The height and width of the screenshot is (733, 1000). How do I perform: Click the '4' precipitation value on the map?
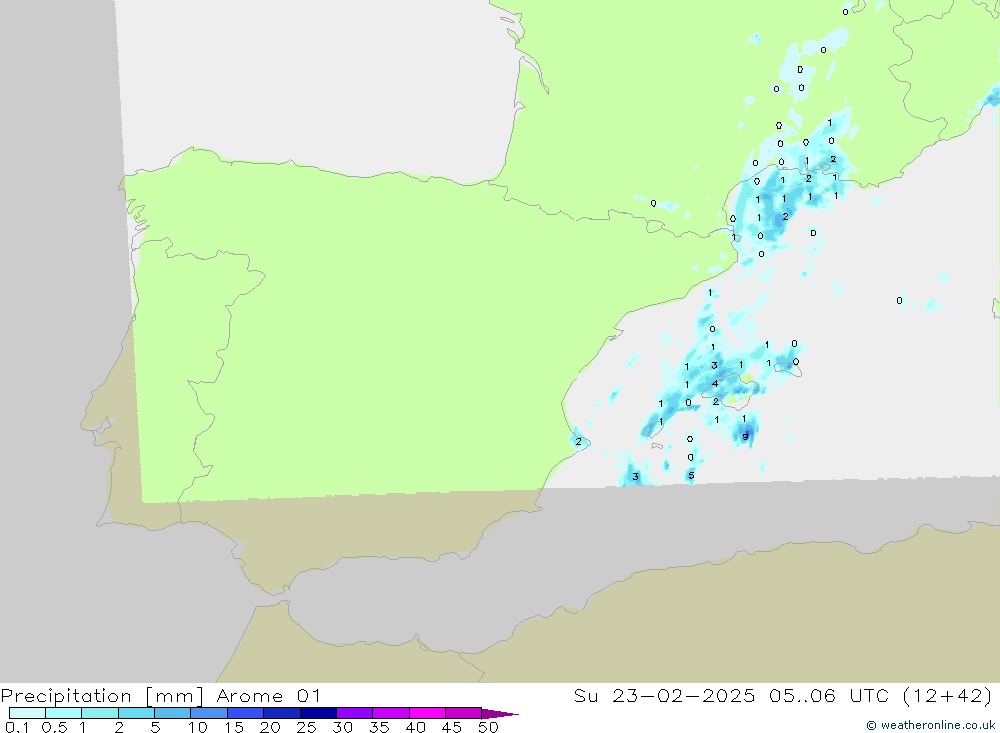point(715,383)
